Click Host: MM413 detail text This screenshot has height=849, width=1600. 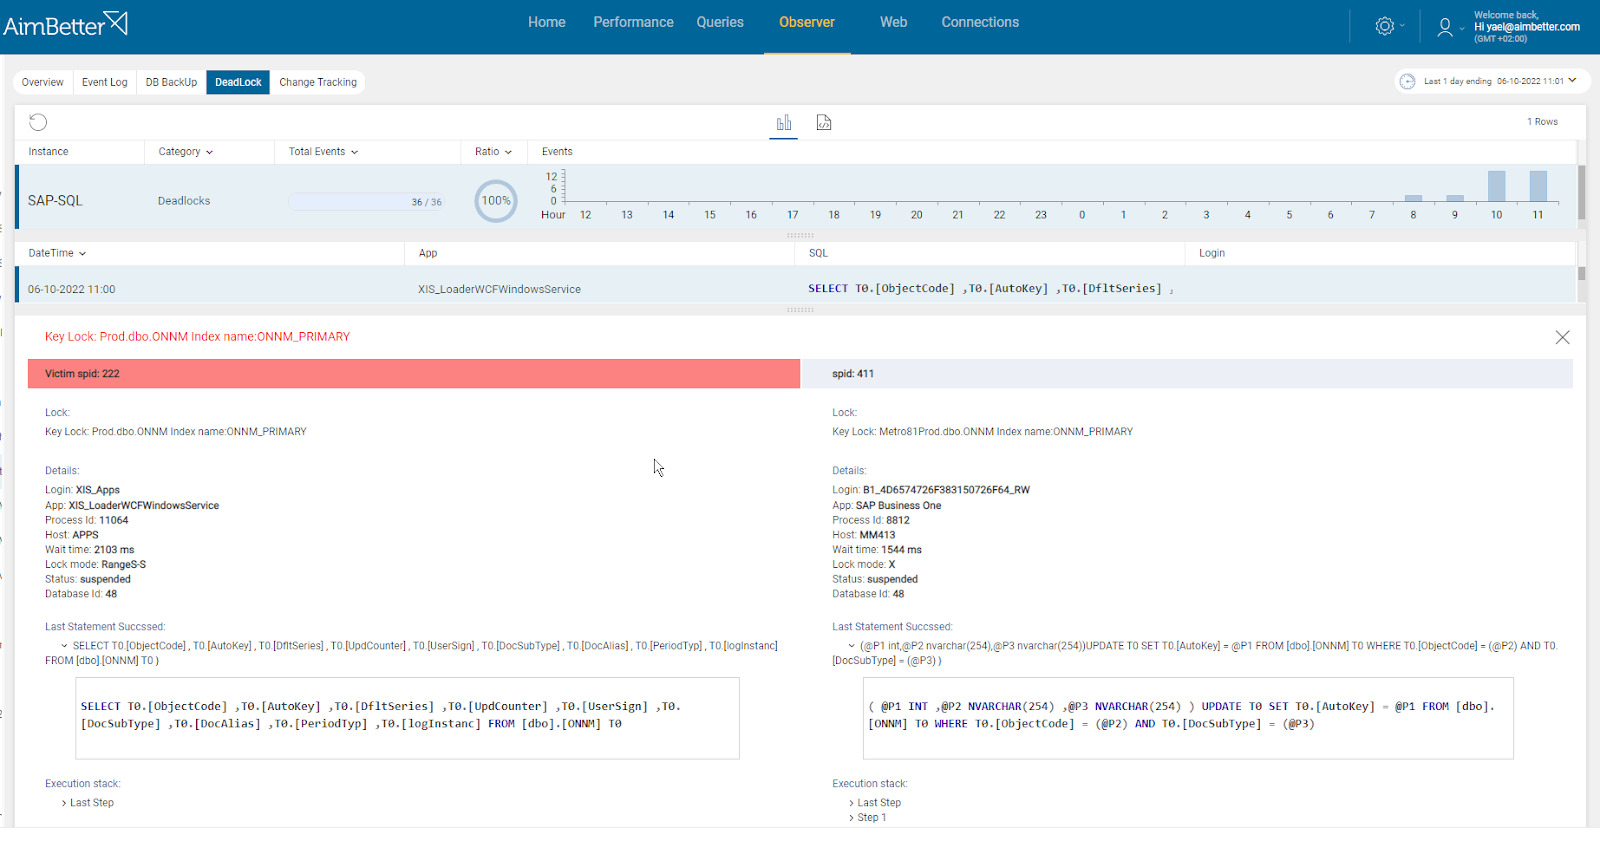pos(863,535)
